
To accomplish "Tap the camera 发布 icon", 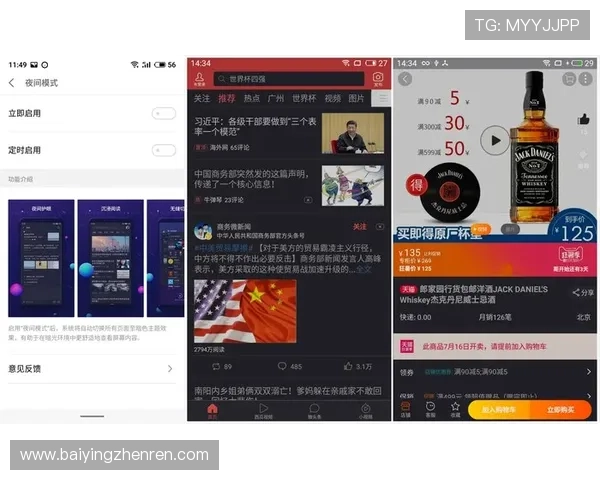I will [x=378, y=79].
